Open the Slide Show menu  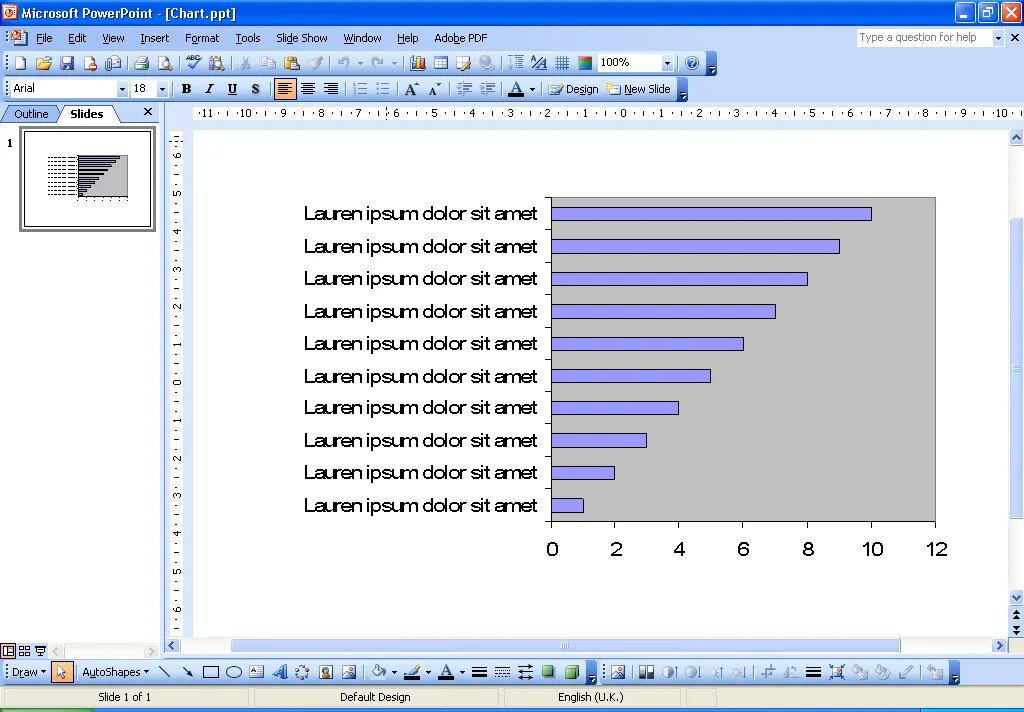click(302, 38)
